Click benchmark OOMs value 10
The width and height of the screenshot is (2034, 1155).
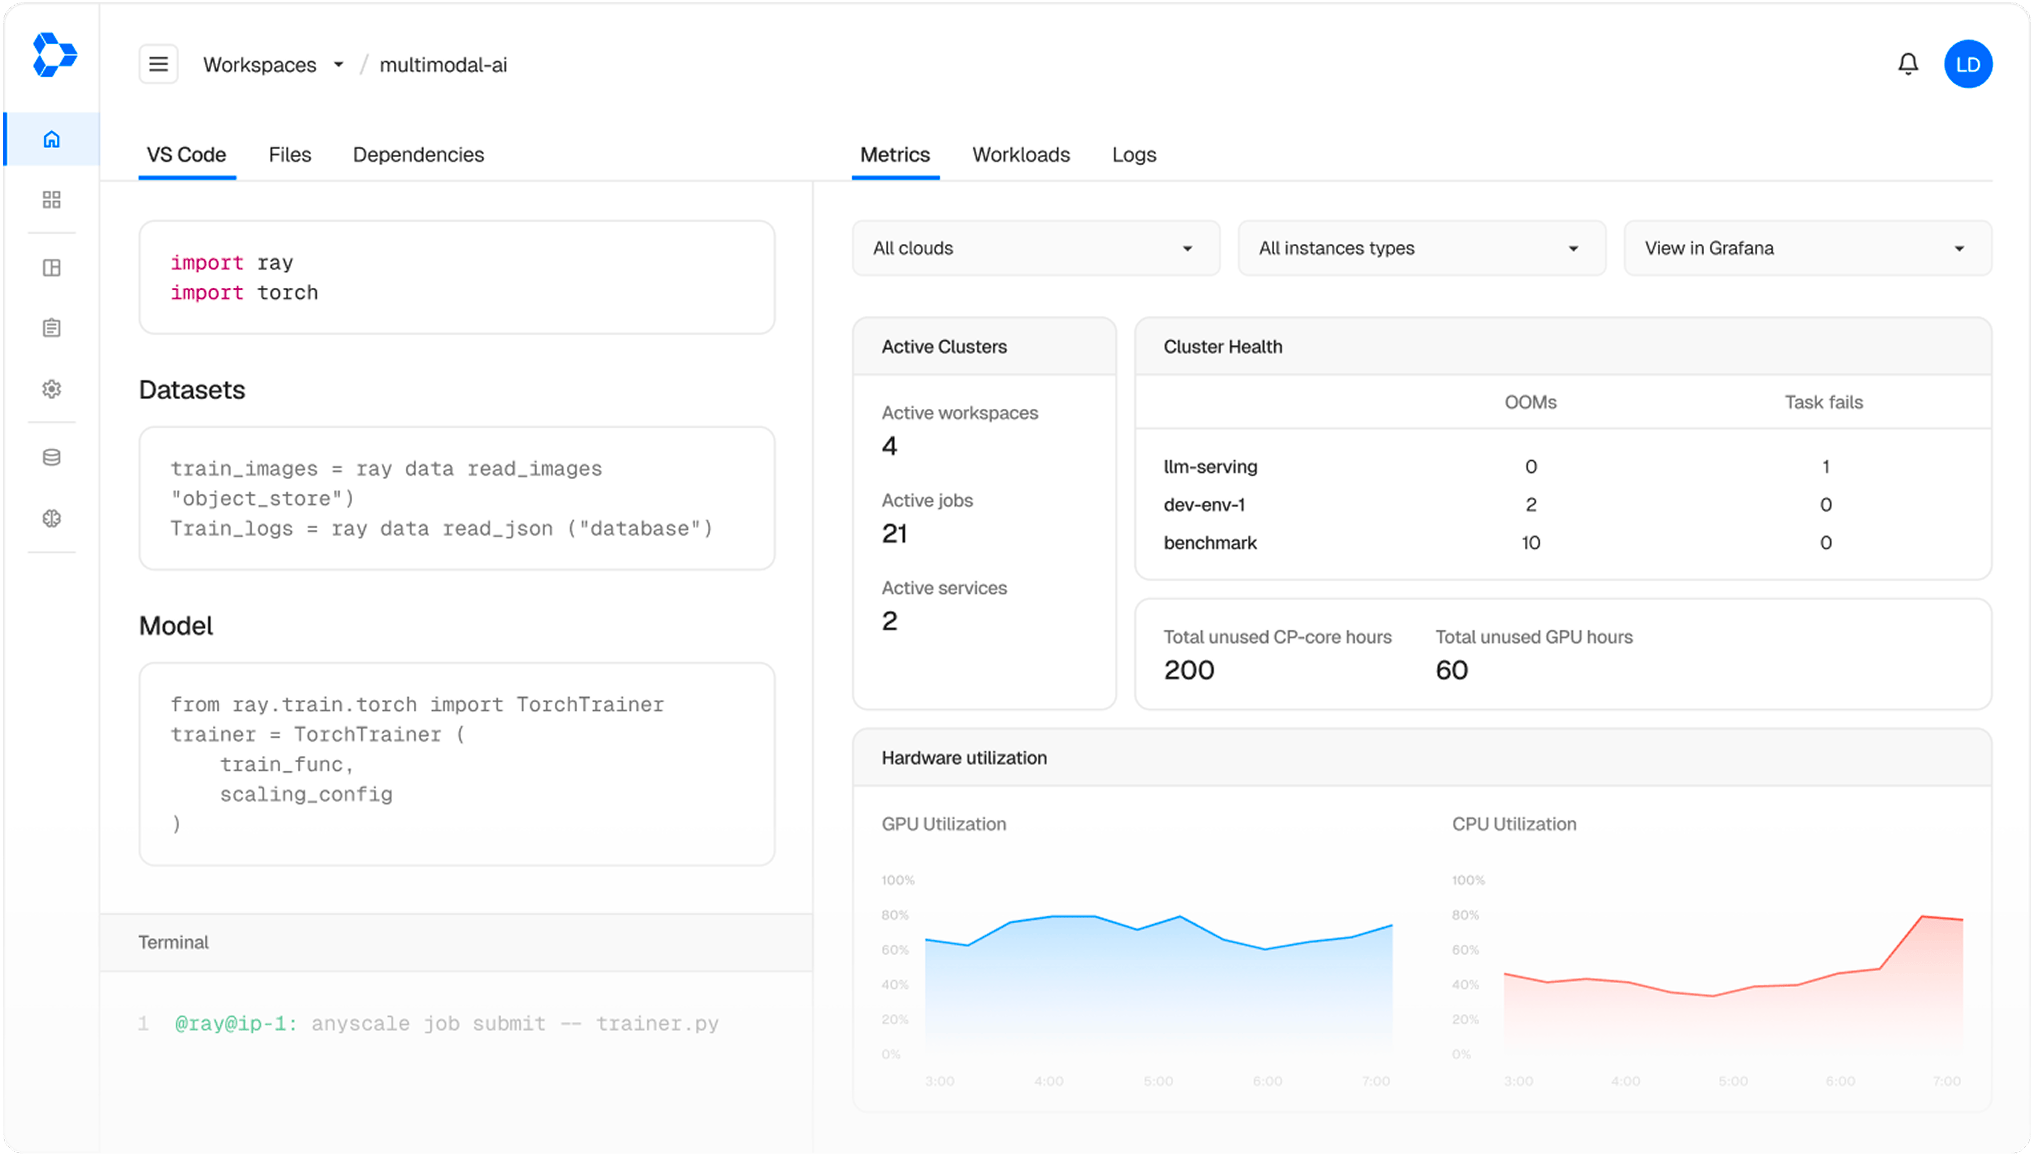point(1531,543)
